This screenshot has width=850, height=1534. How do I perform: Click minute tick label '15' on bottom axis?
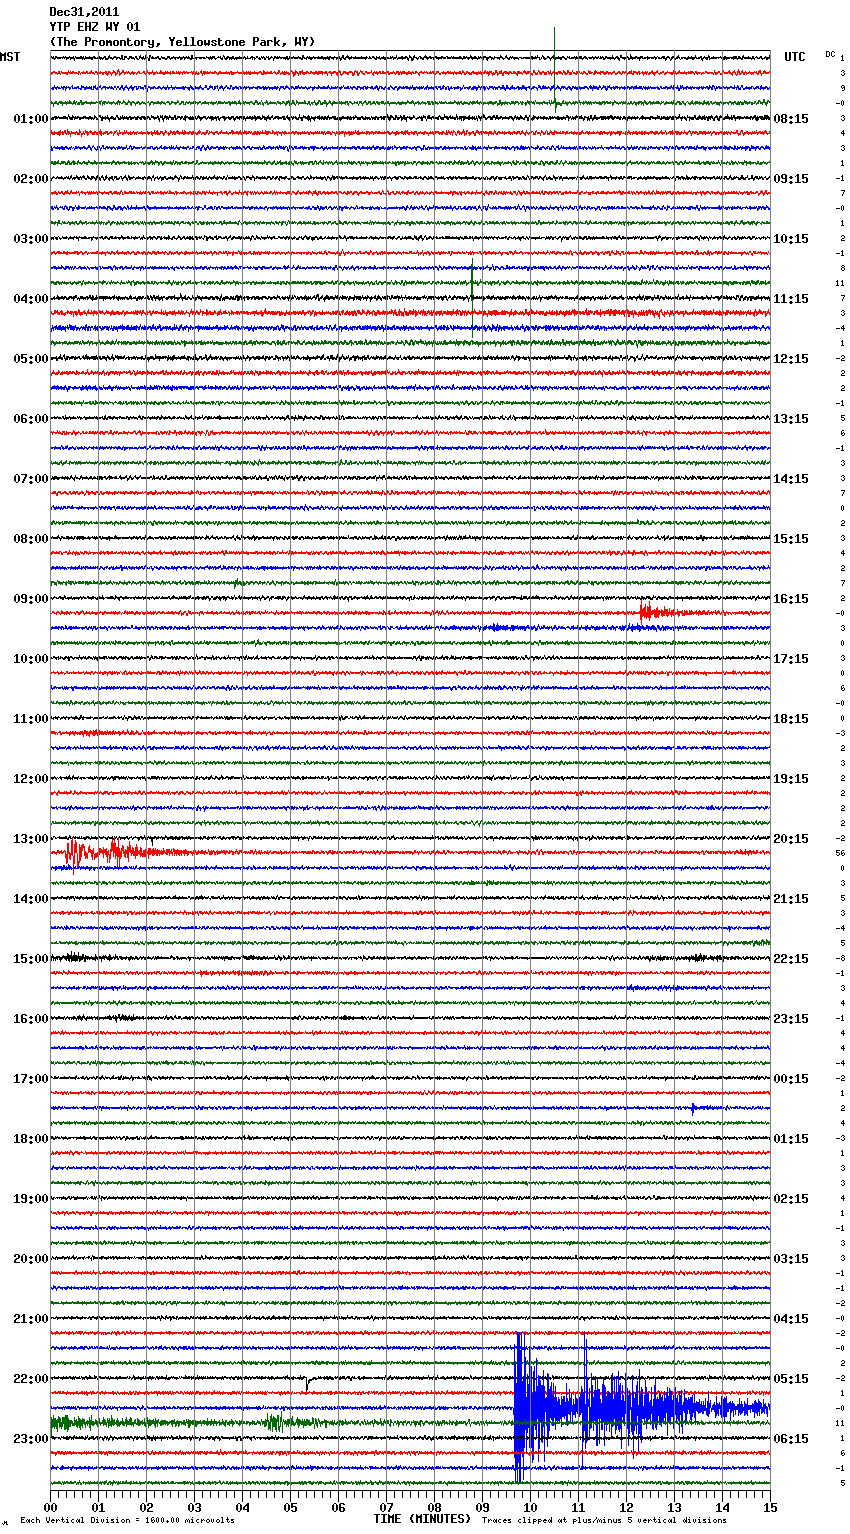pyautogui.click(x=770, y=1507)
